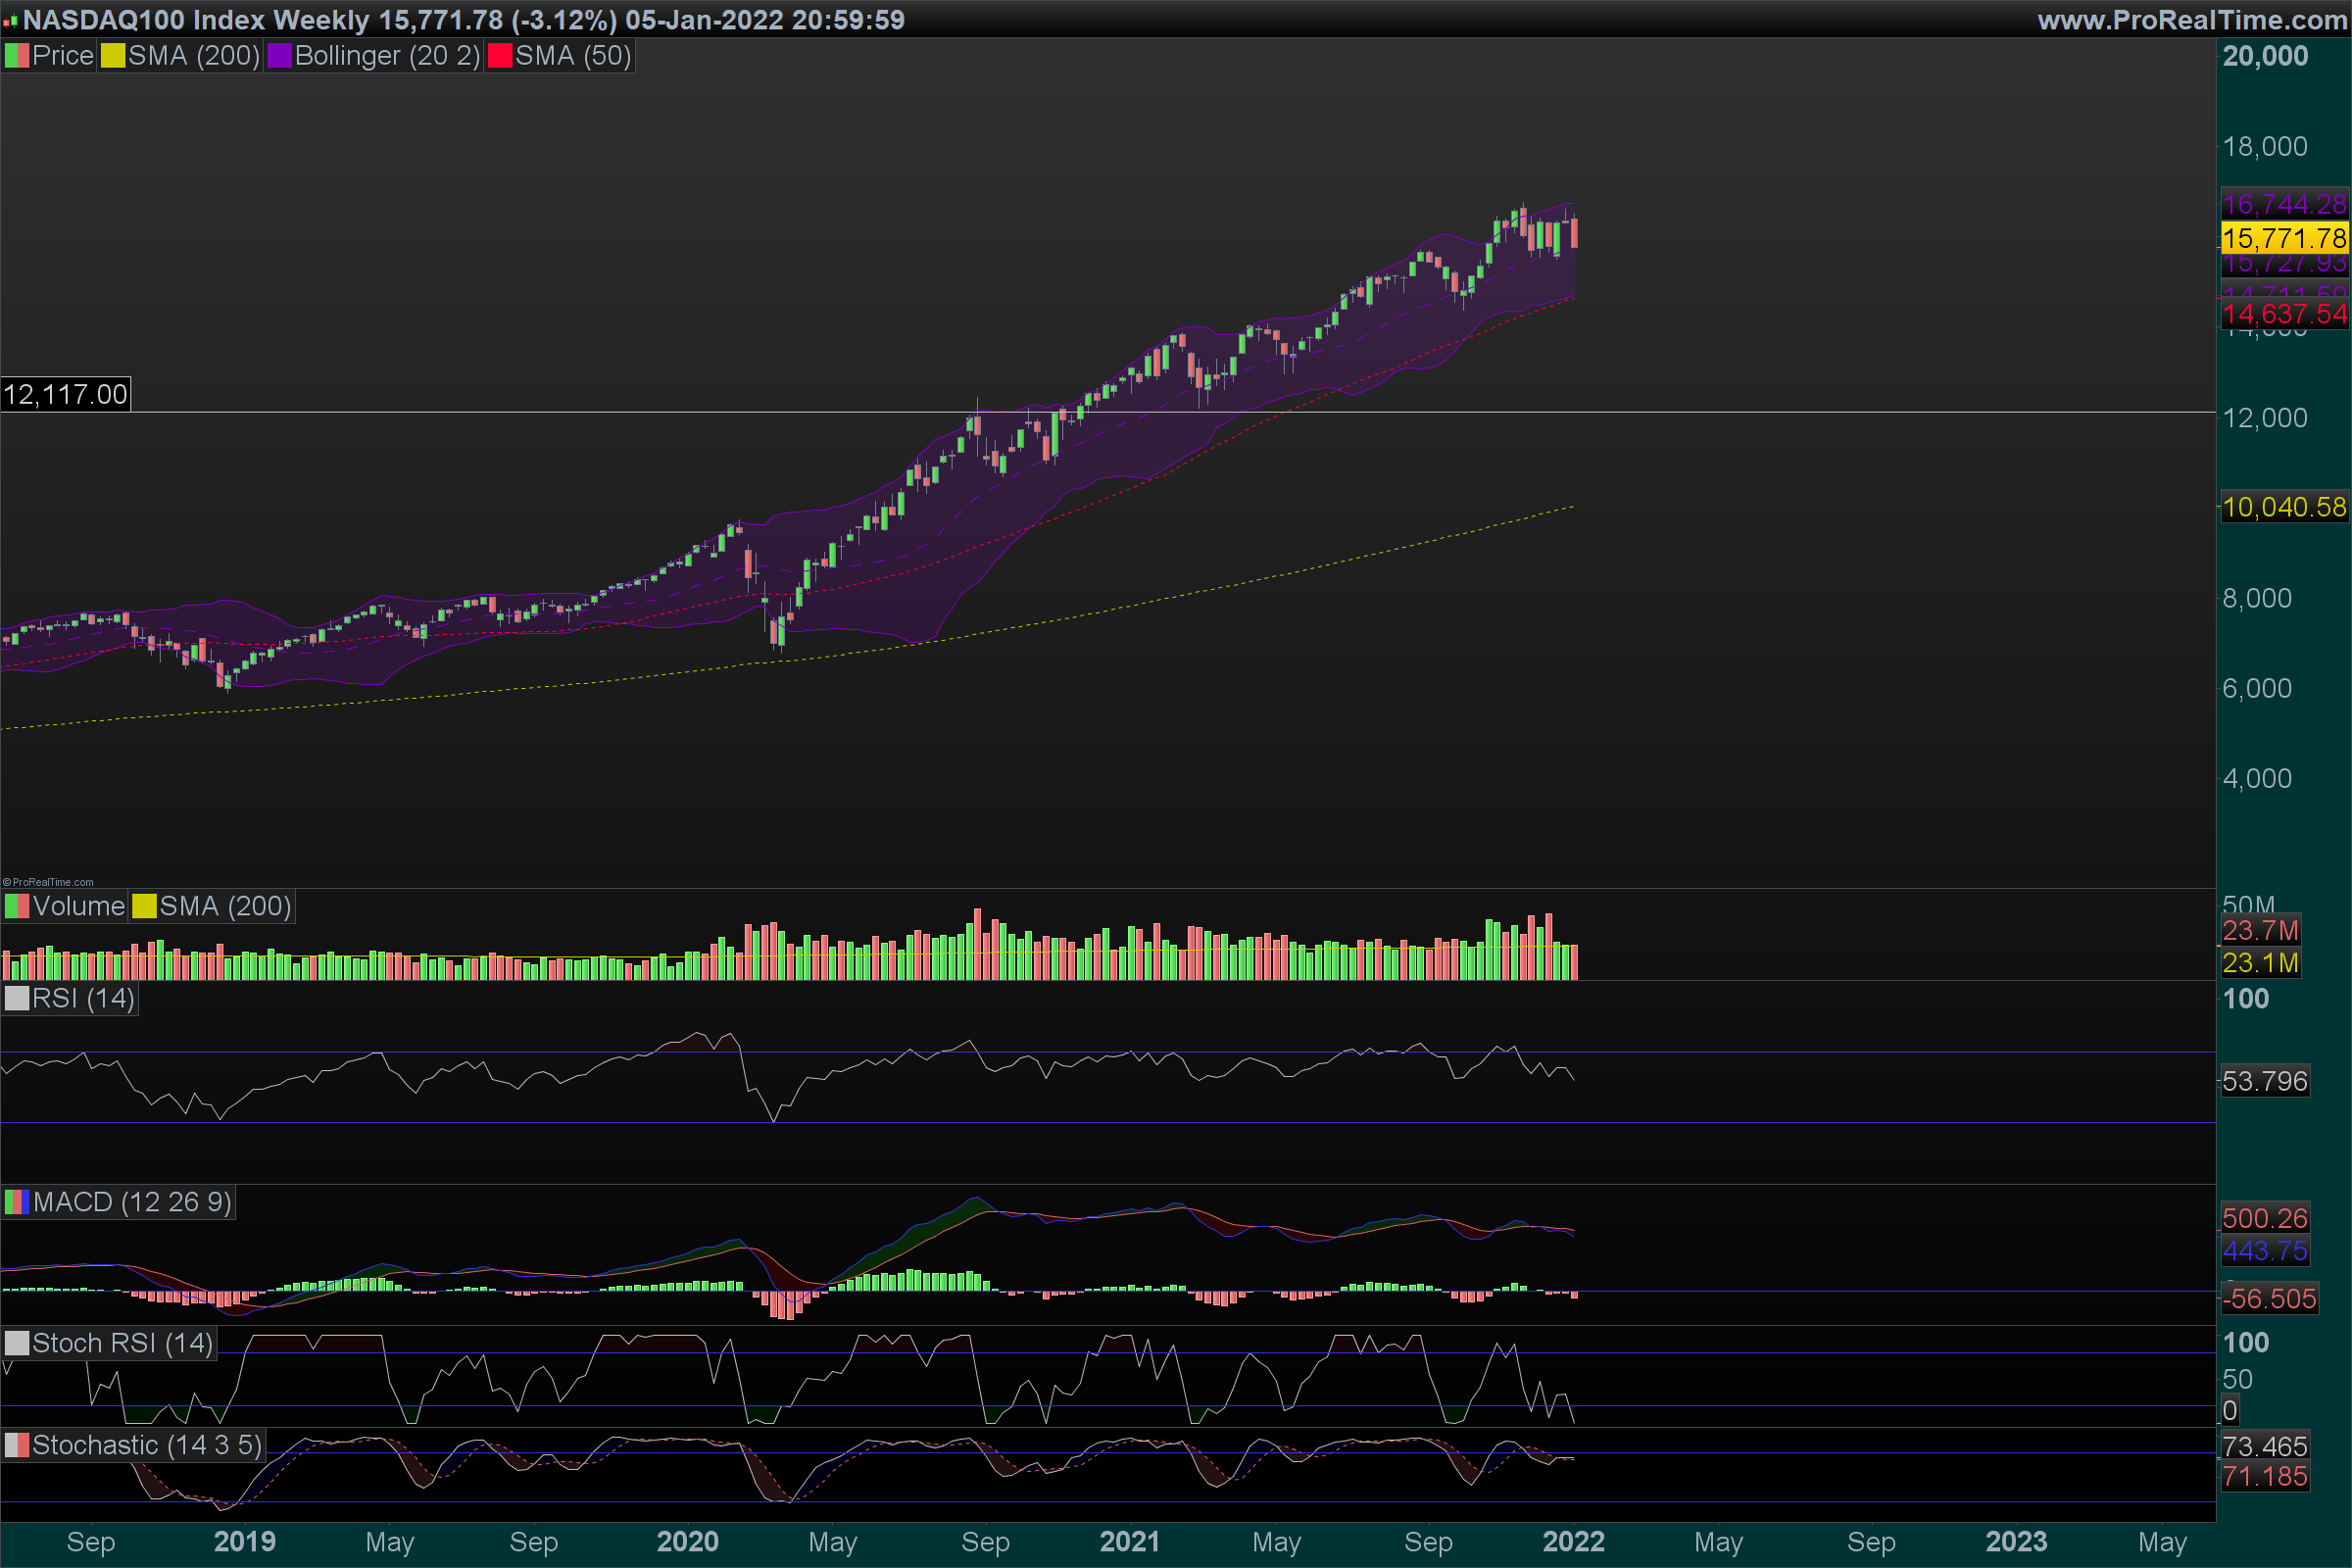
Task: Click the red SMA (50) legend icon
Action: pyautogui.click(x=499, y=56)
